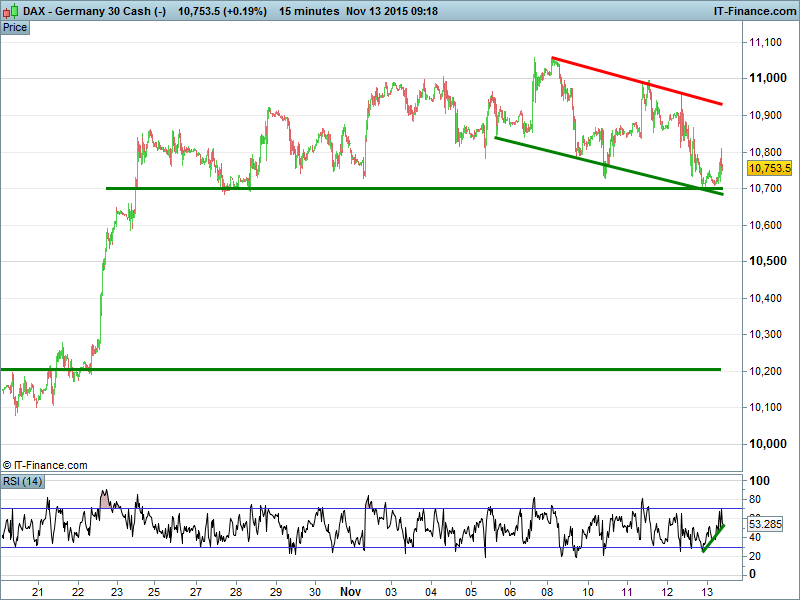800x600 pixels.
Task: Click the shaded RSI overbought peak near 23
Action: 105,498
